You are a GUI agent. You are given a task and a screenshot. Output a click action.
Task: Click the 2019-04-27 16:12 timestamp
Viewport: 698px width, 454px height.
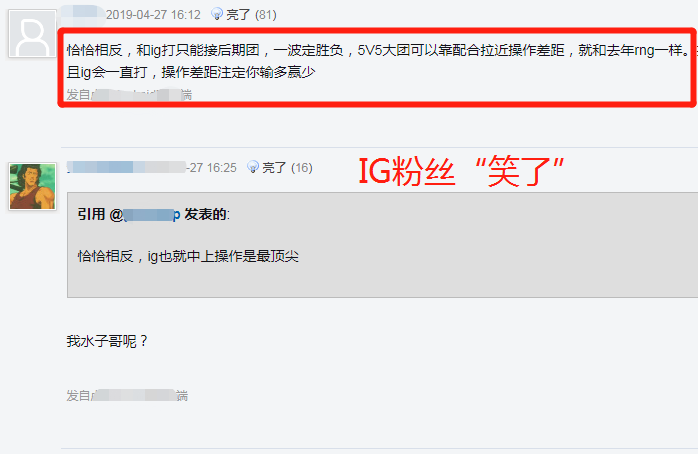pos(153,15)
